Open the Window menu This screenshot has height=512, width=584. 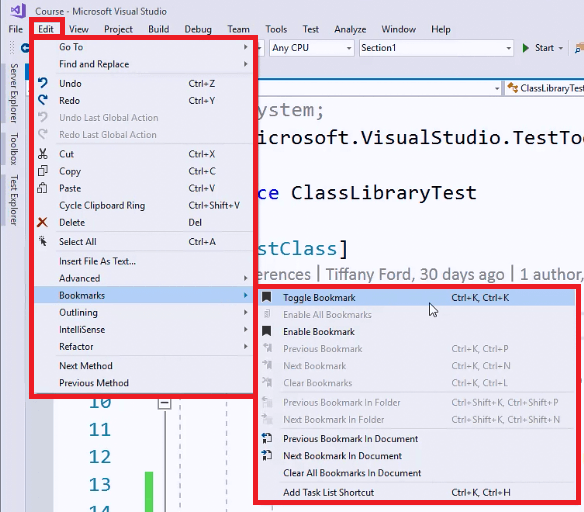pos(399,29)
